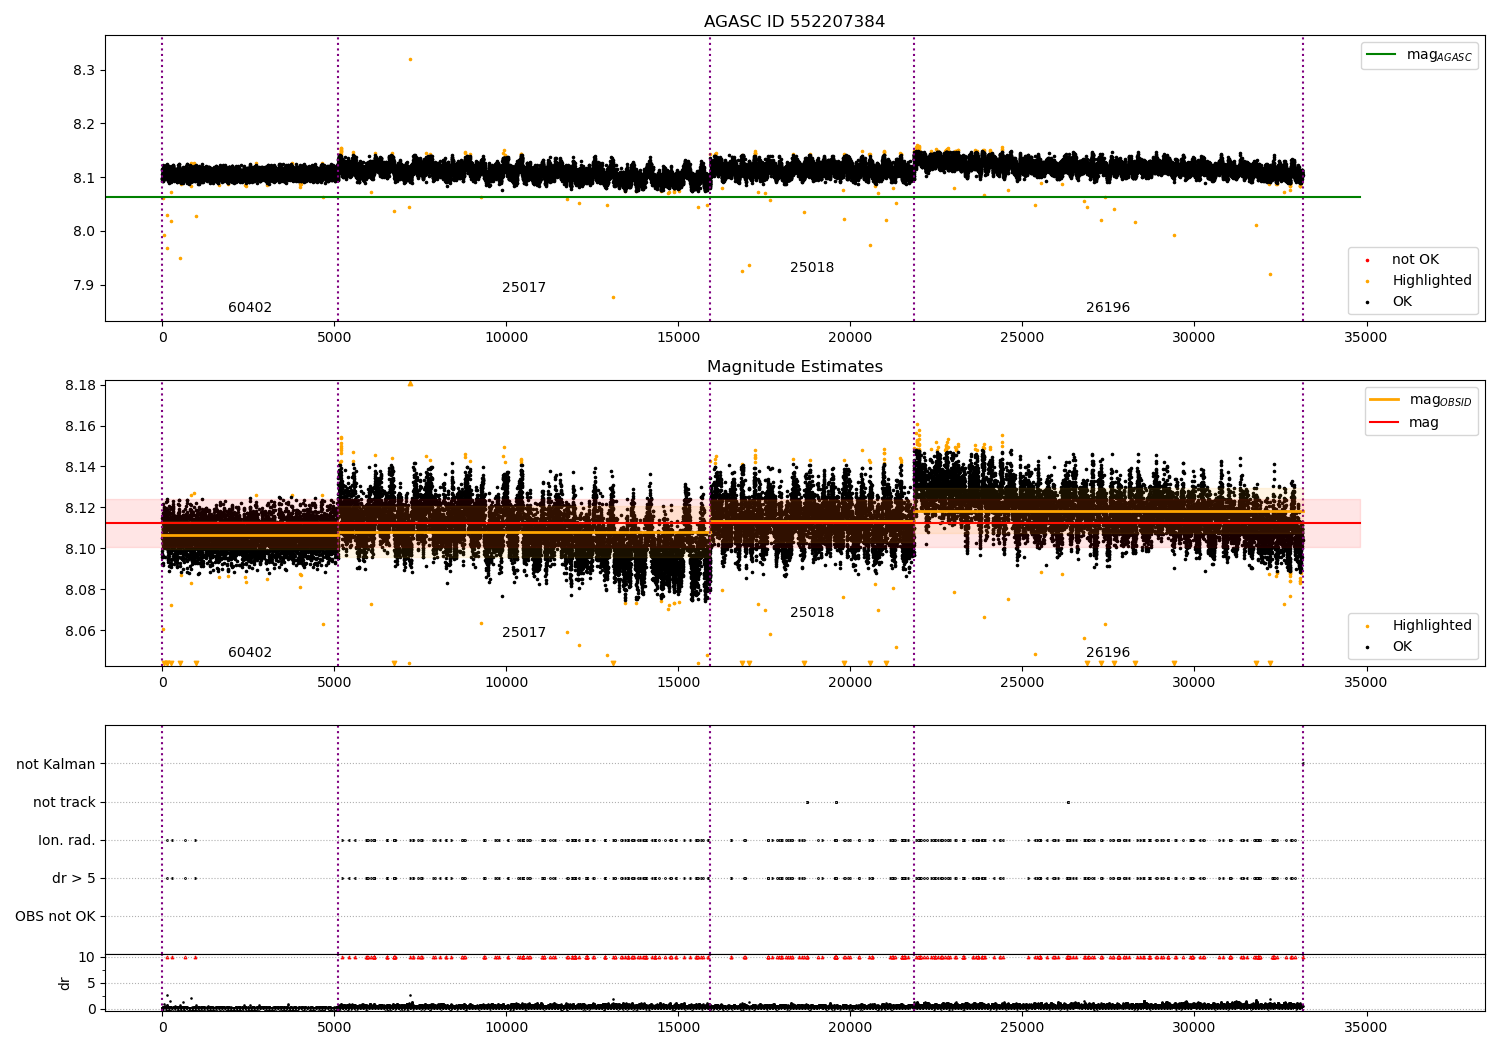Click obsid label 25018 in middle plot
The image size is (1500, 1050).
coord(812,613)
